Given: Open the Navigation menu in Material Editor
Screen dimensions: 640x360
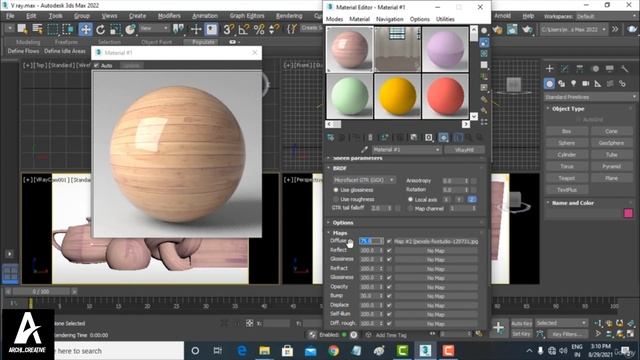Looking at the screenshot, I should point(389,19).
